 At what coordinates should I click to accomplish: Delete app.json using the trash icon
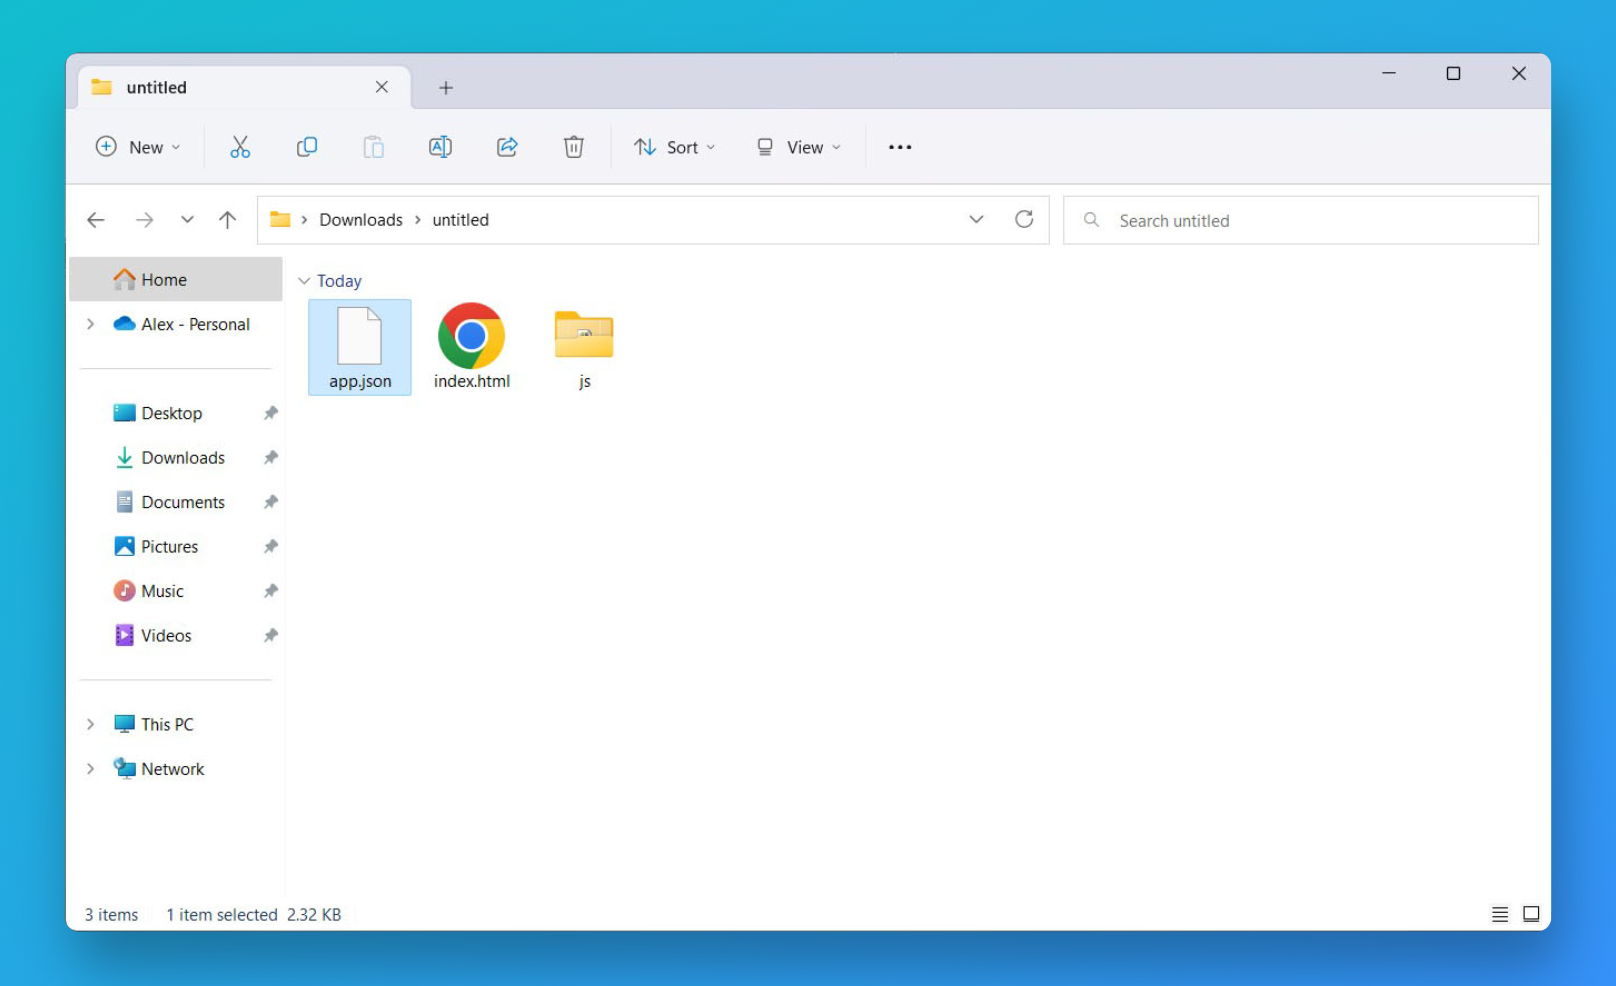pyautogui.click(x=573, y=146)
